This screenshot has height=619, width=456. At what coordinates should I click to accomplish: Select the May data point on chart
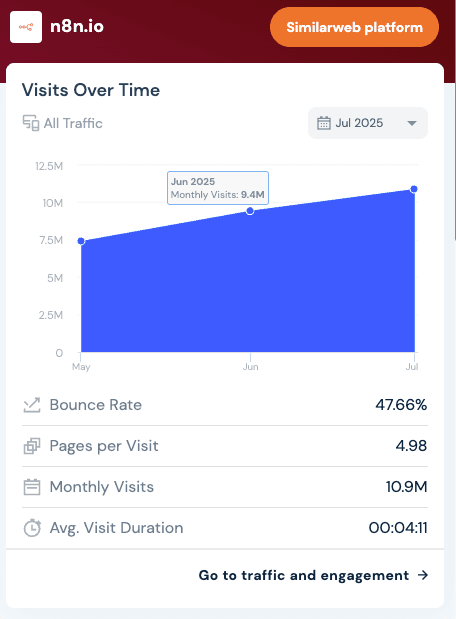tap(81, 241)
